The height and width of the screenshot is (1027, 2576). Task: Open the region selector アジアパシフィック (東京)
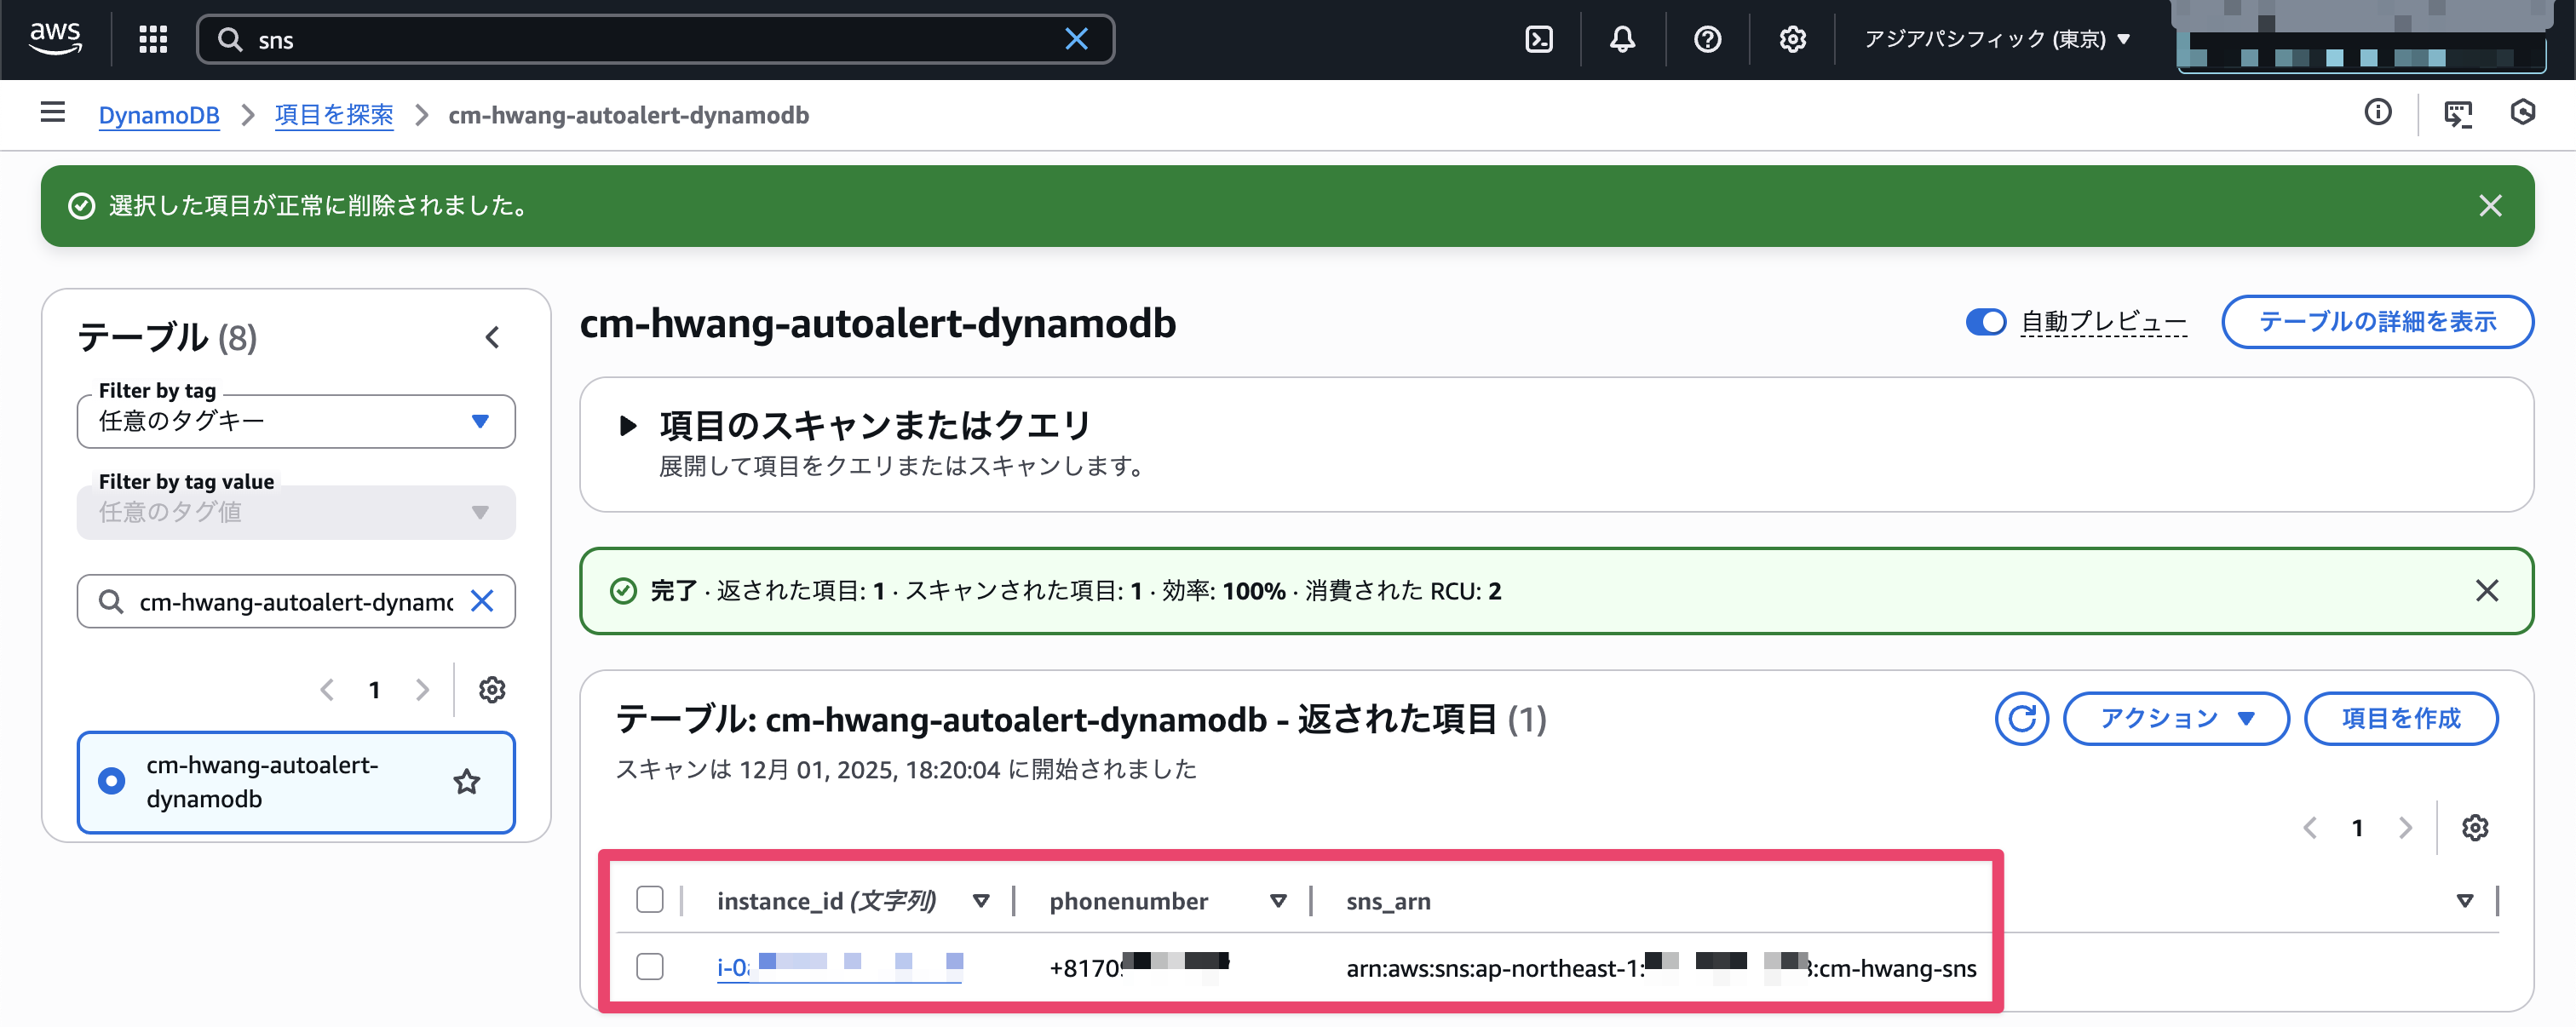pos(1996,39)
